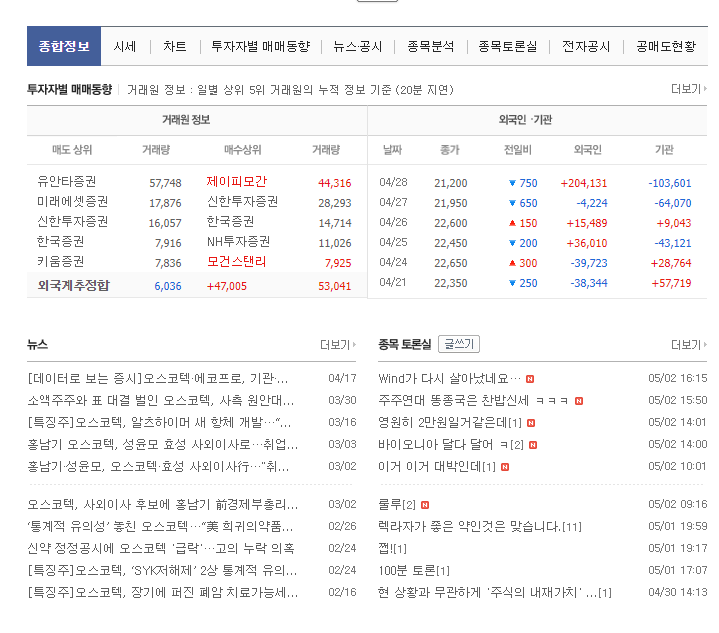Open news '[특징주]오스코텍, SYK저해제 2상'
The height and width of the screenshot is (633, 719).
click(162, 570)
